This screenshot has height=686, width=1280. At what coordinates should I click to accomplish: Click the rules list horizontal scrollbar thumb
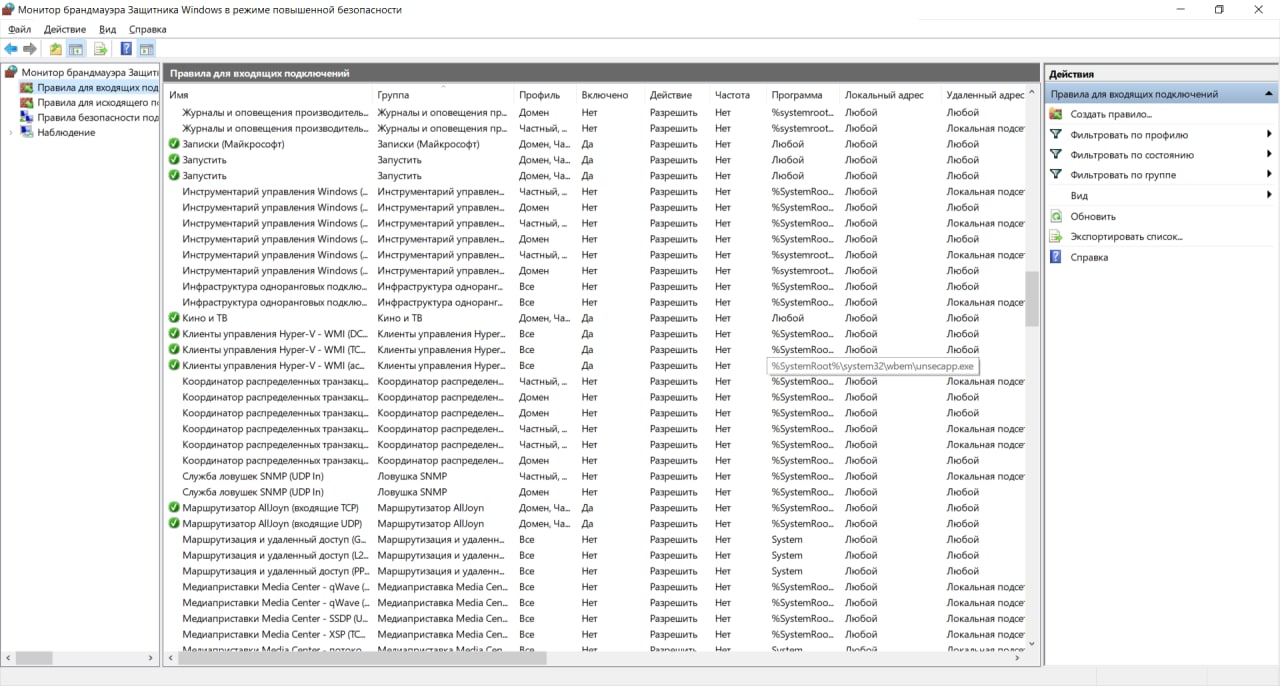363,658
